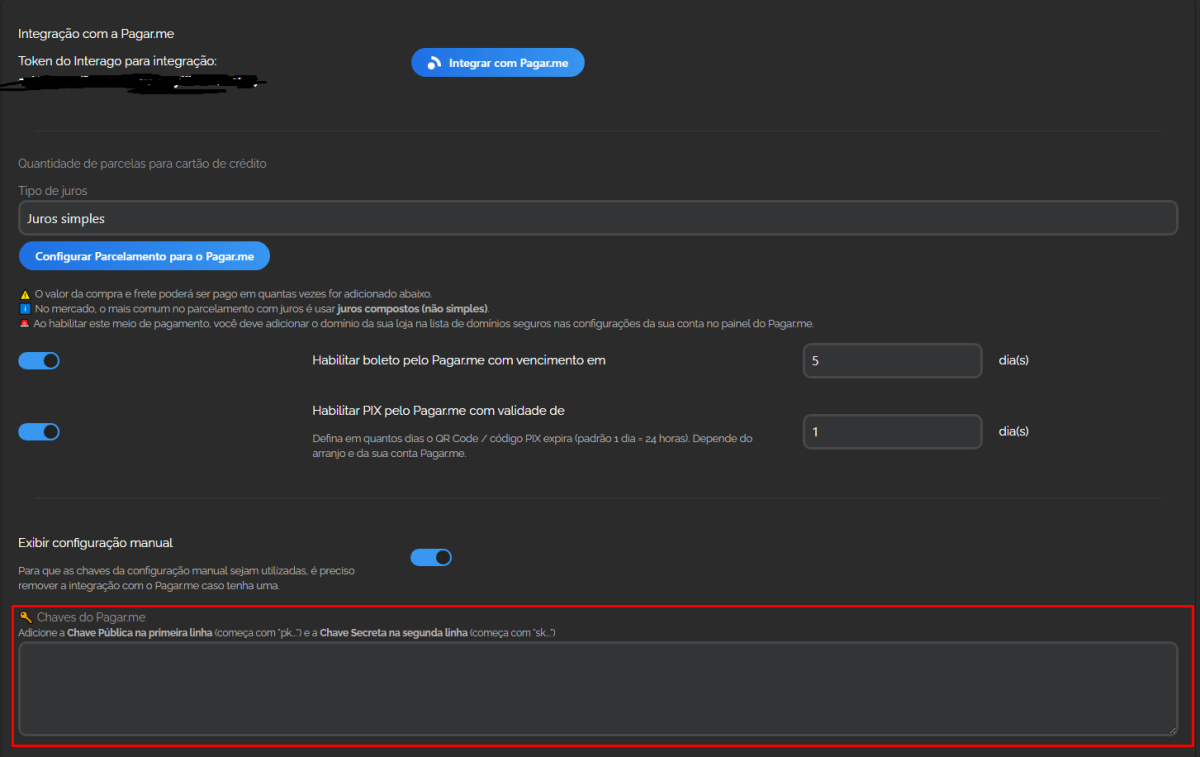The height and width of the screenshot is (757, 1200).
Task: Click the Exibir configuração manual label
Action: tap(96, 542)
